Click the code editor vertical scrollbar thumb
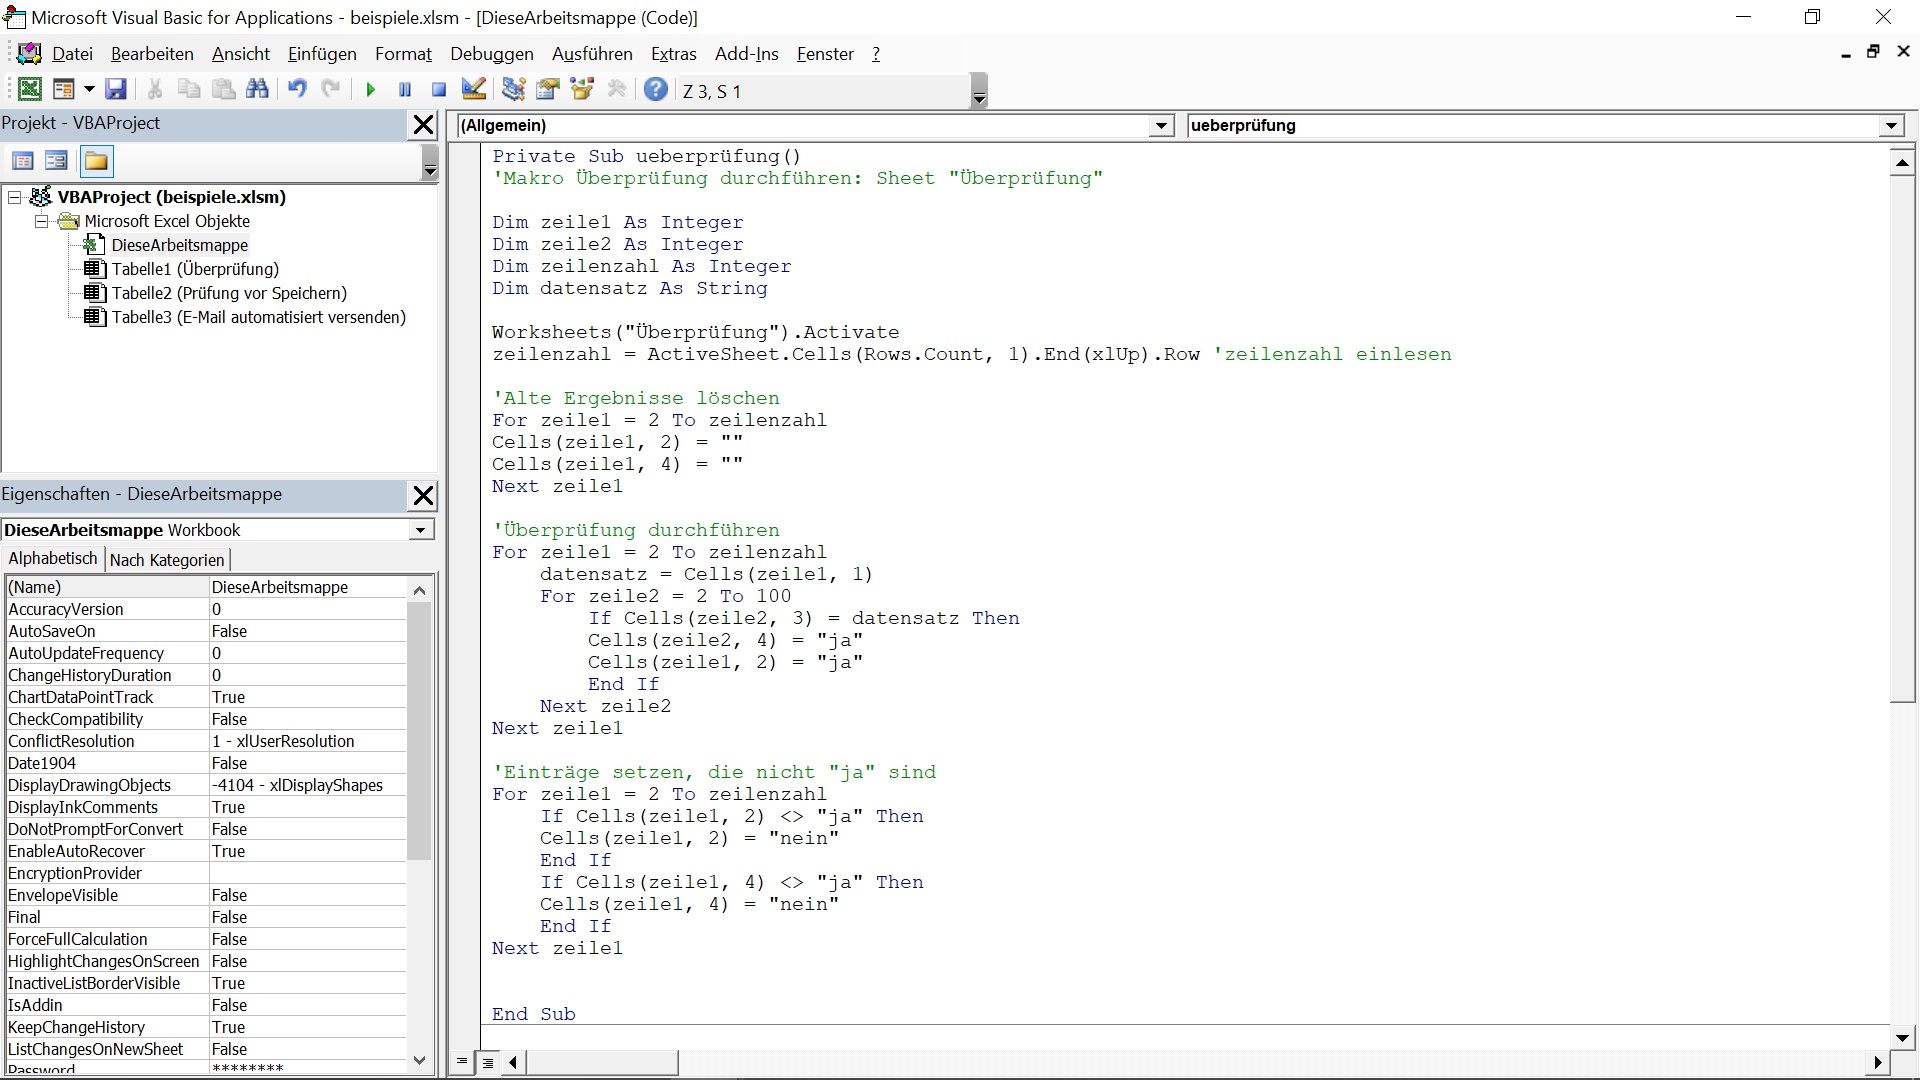 1902,439
